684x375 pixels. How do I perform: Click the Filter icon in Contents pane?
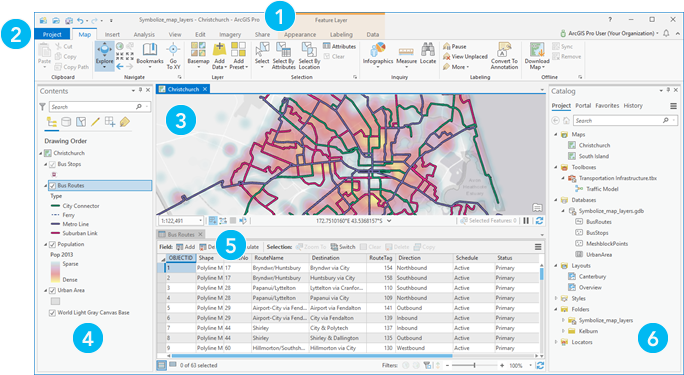[x=42, y=106]
